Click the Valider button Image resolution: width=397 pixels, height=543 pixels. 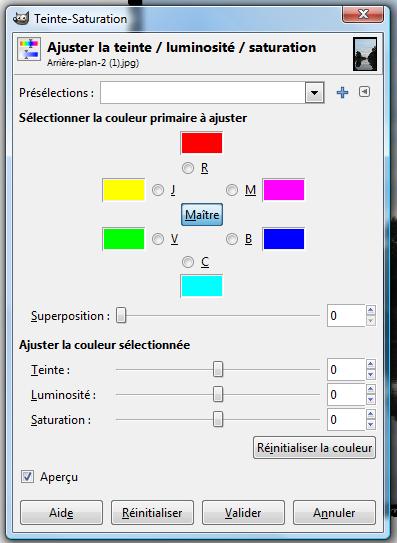click(243, 513)
